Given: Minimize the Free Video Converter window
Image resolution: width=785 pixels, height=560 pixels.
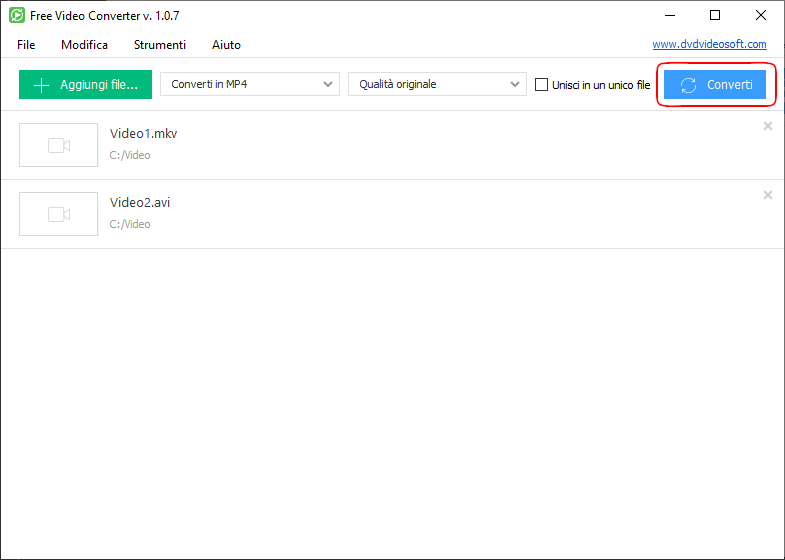Looking at the screenshot, I should 670,16.
